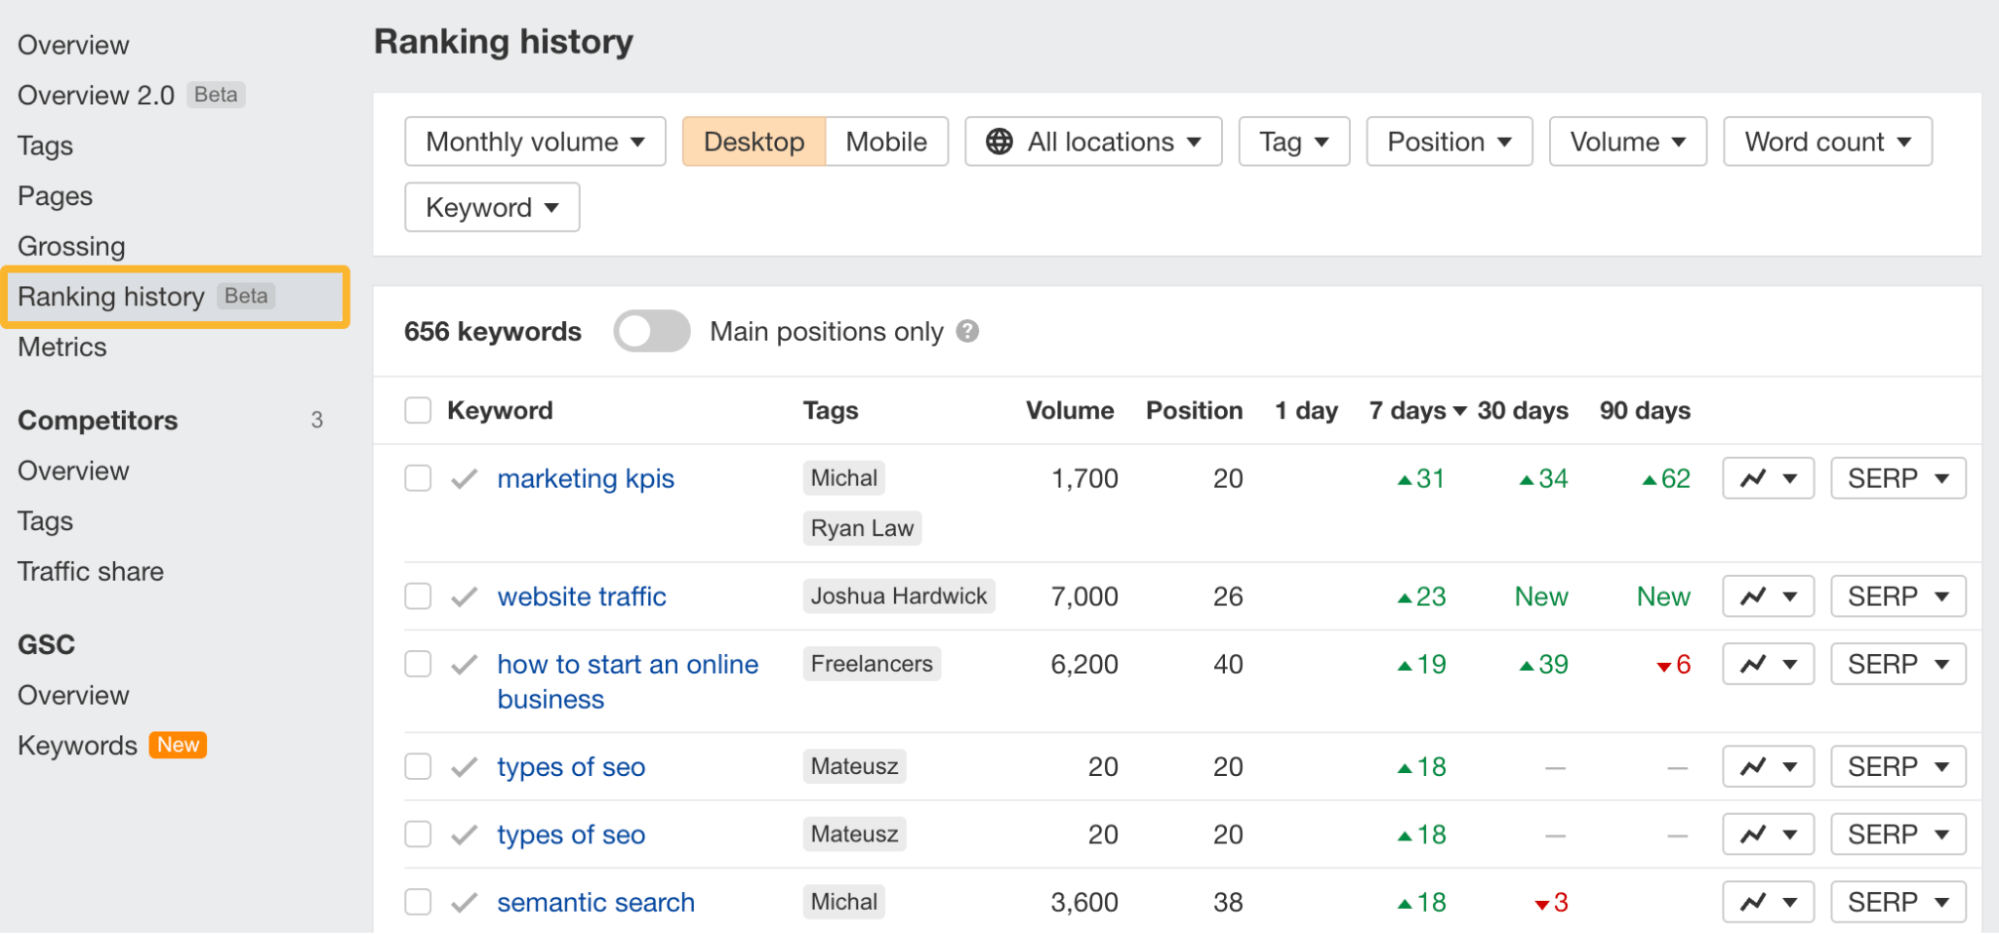Click the checkmark icon beside website traffic

tap(464, 597)
